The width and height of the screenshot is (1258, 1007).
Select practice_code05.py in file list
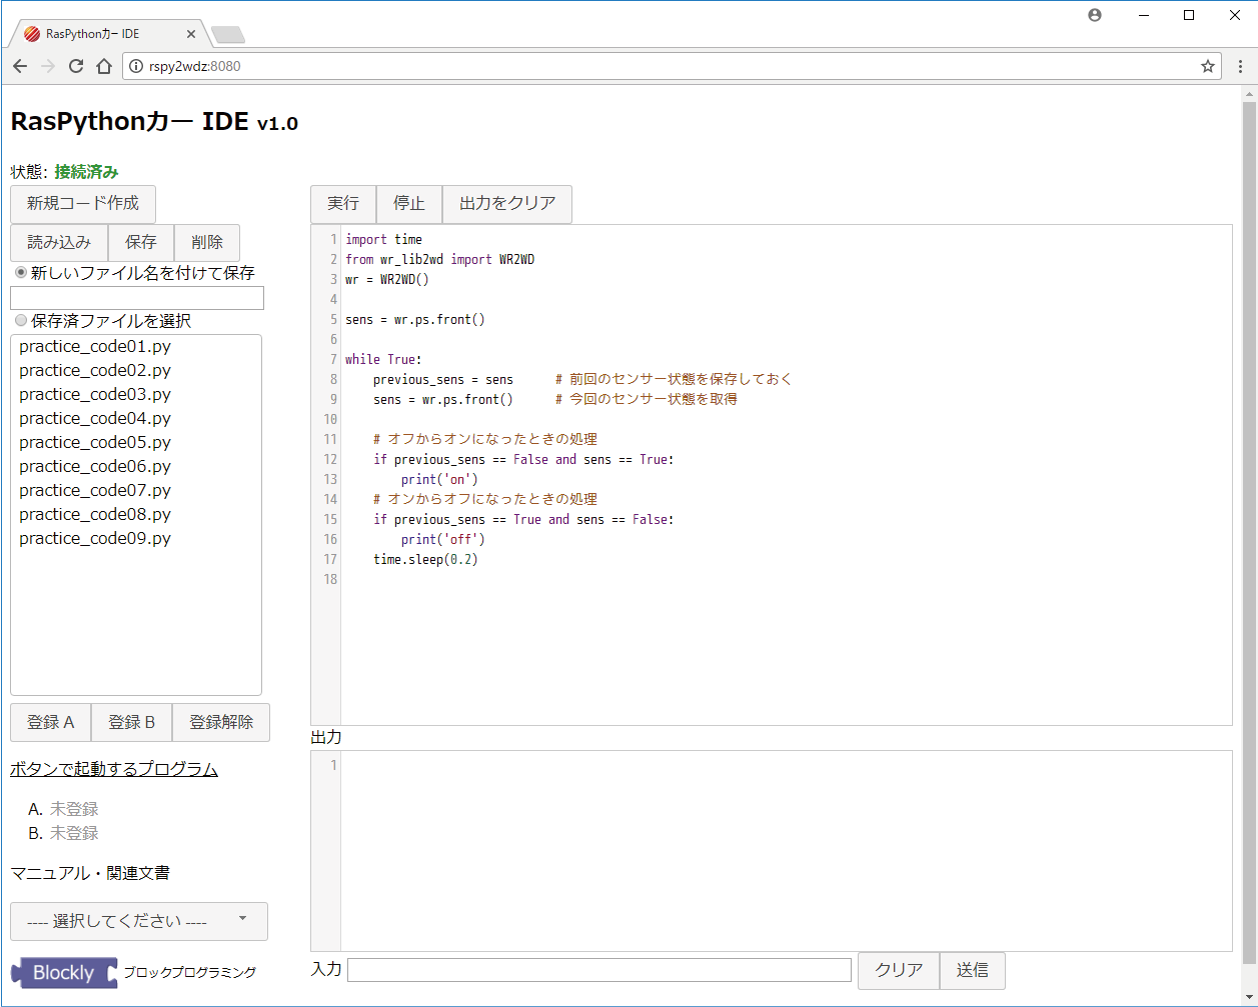(x=136, y=442)
